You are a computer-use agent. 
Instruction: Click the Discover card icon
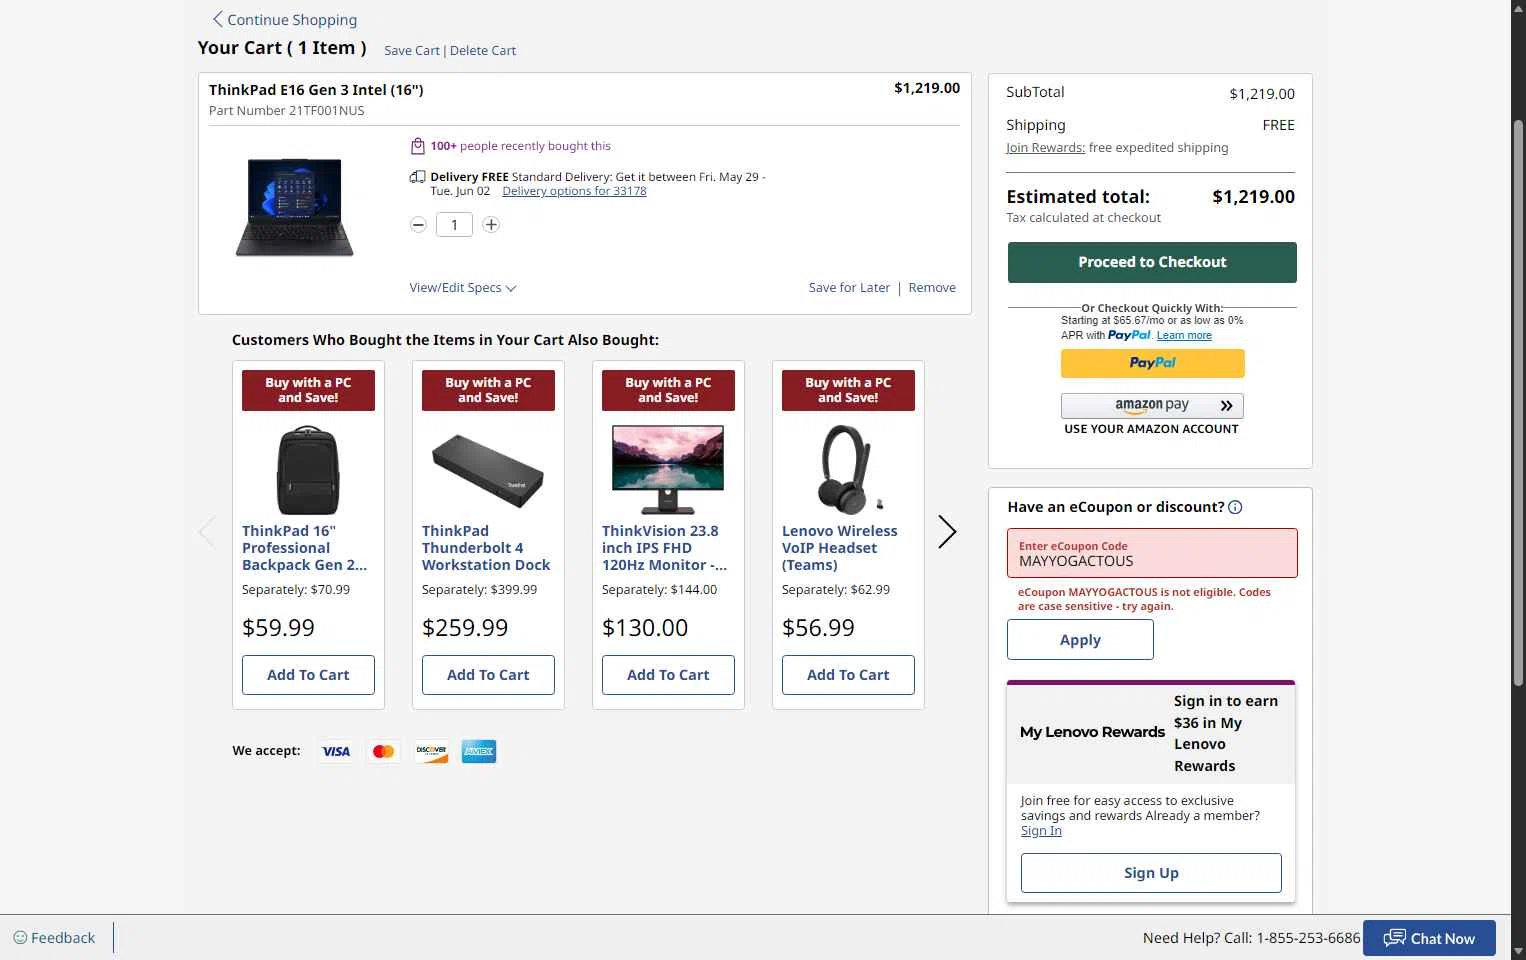pos(431,752)
